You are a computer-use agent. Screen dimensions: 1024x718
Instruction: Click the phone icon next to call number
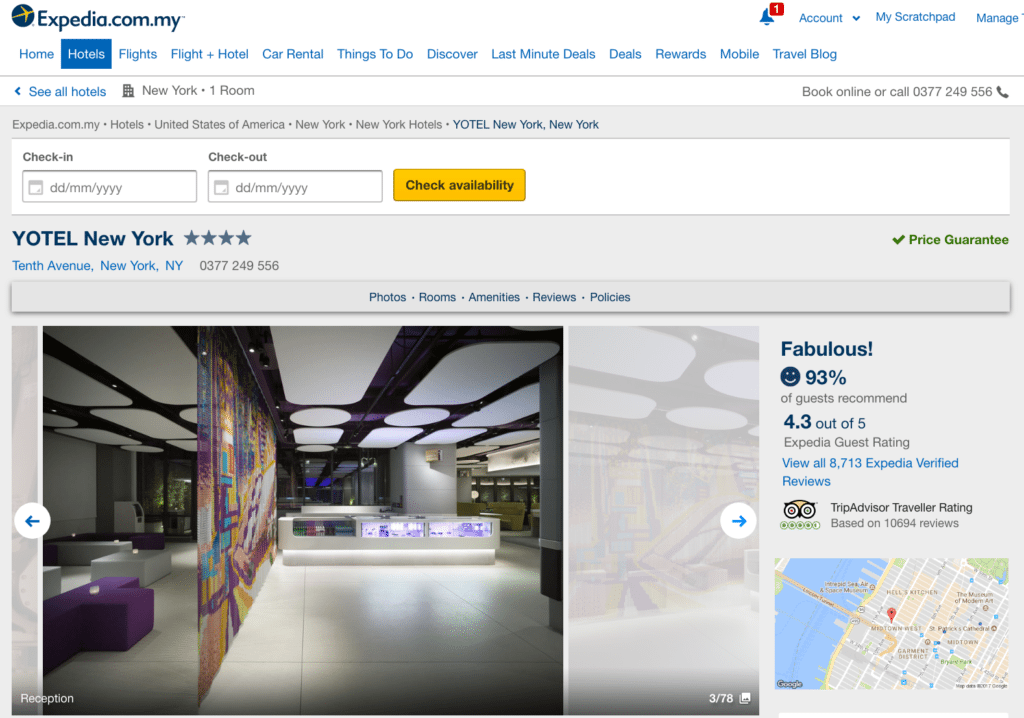pyautogui.click(x=1003, y=92)
